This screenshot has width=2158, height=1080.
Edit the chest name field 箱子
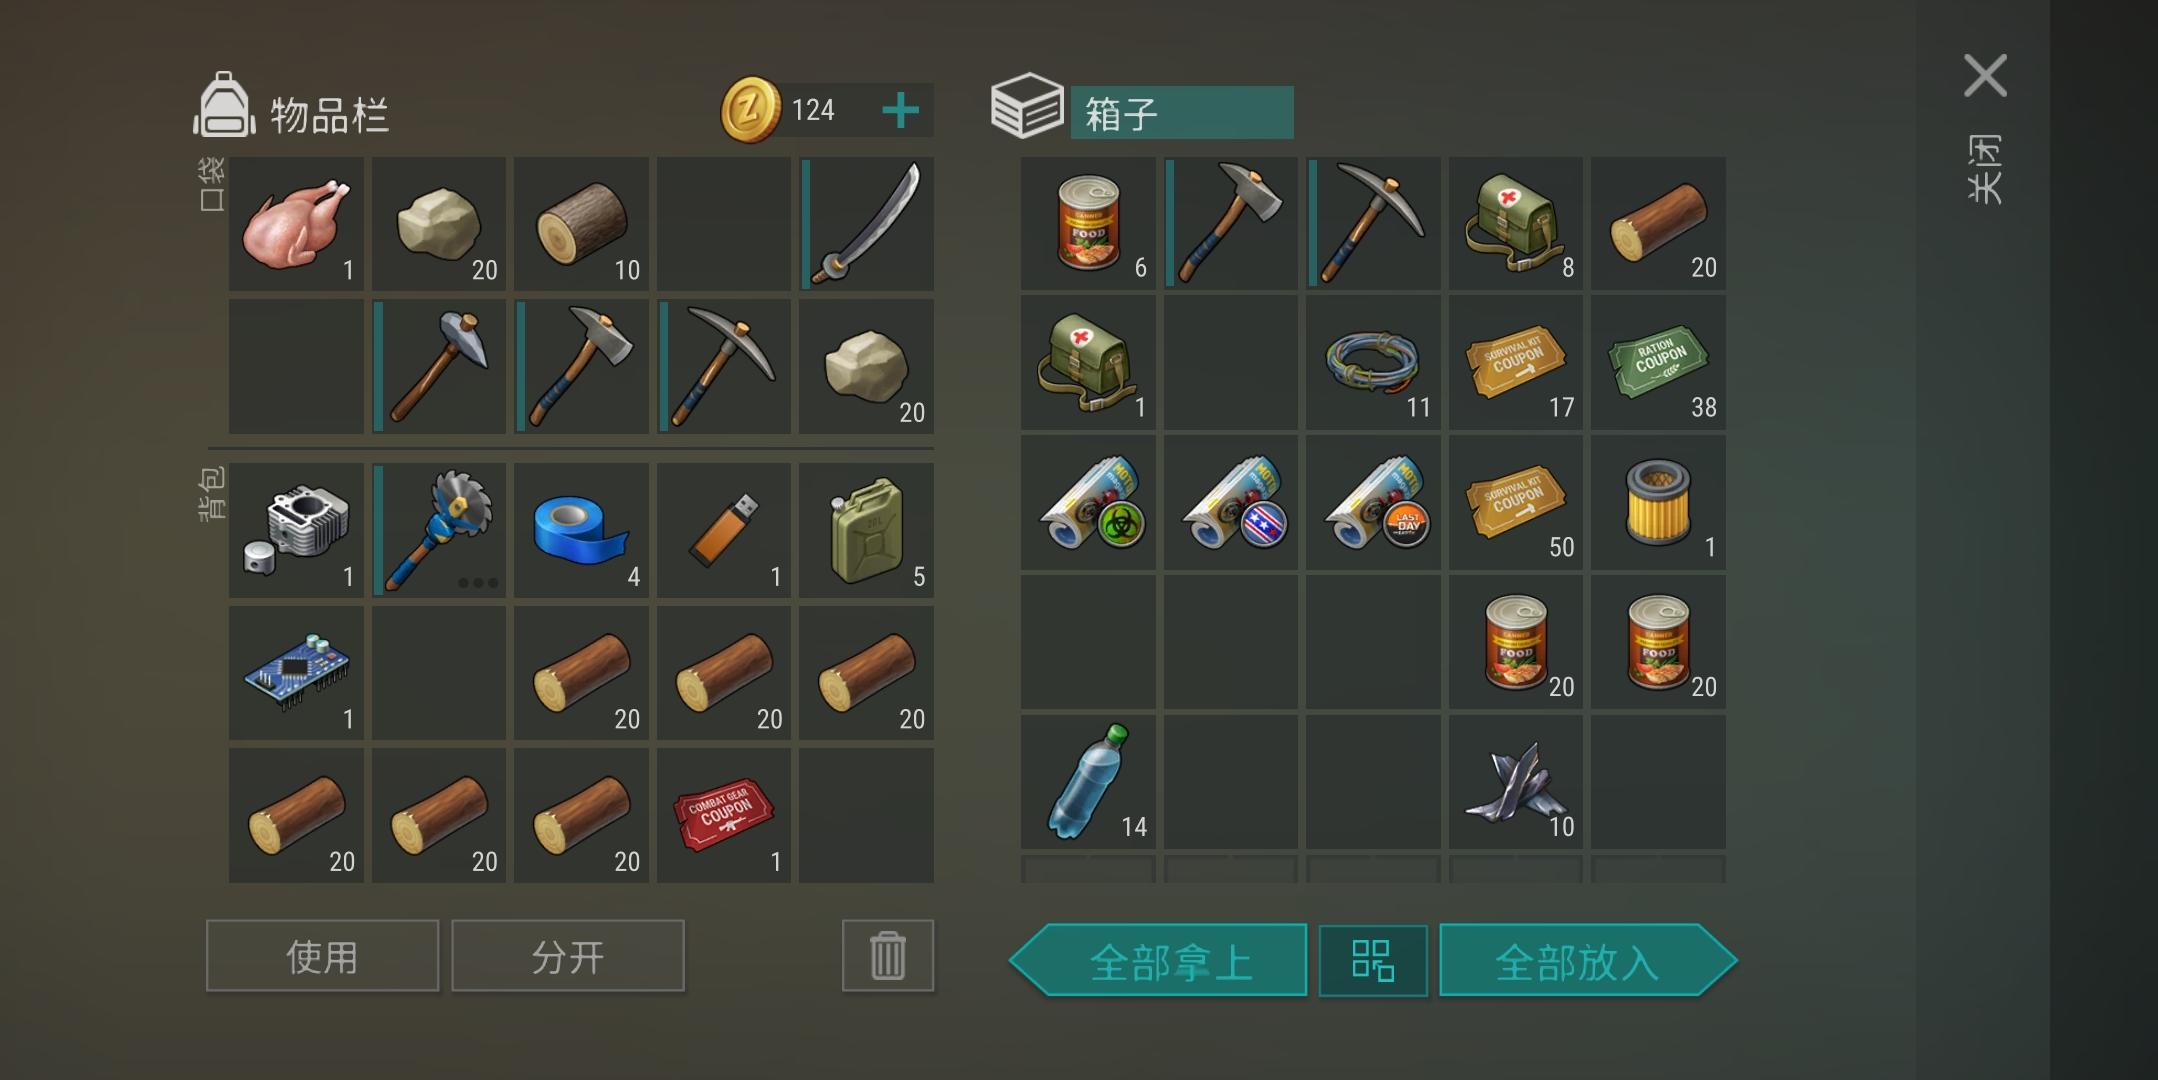click(1182, 113)
